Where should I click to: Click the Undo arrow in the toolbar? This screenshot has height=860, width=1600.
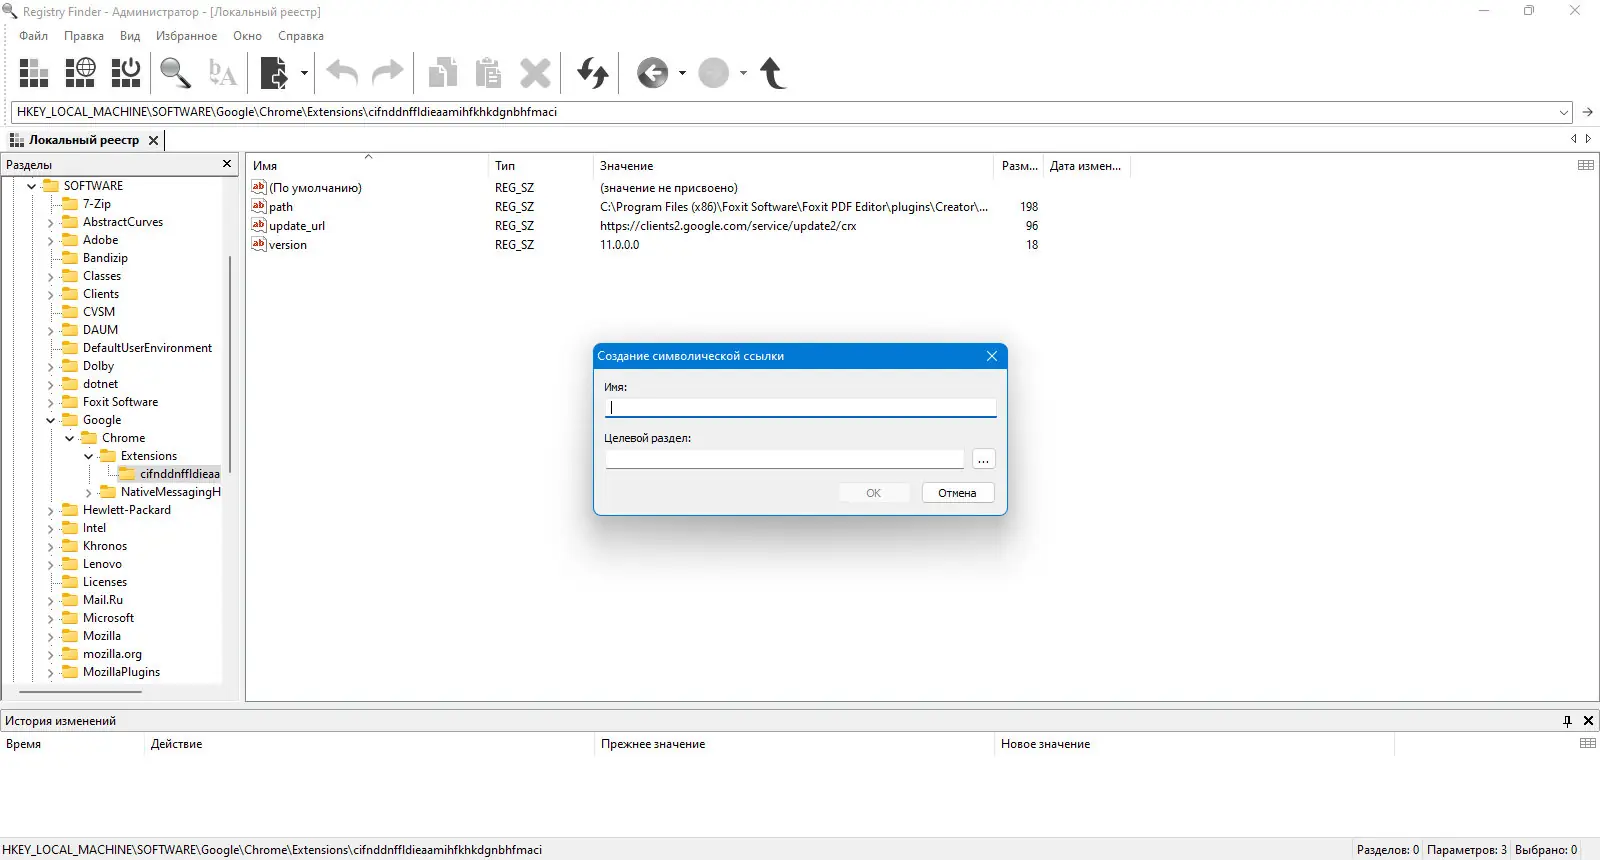pyautogui.click(x=342, y=73)
